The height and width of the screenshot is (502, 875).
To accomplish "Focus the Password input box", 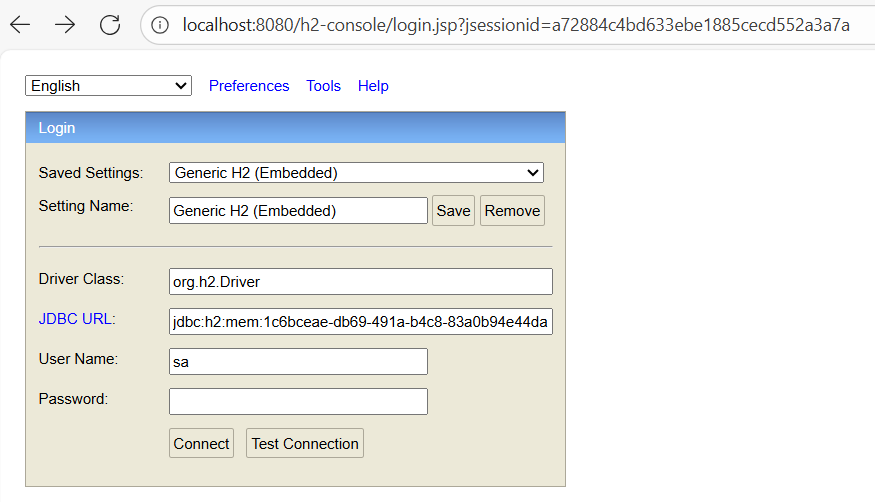I will pos(298,401).
